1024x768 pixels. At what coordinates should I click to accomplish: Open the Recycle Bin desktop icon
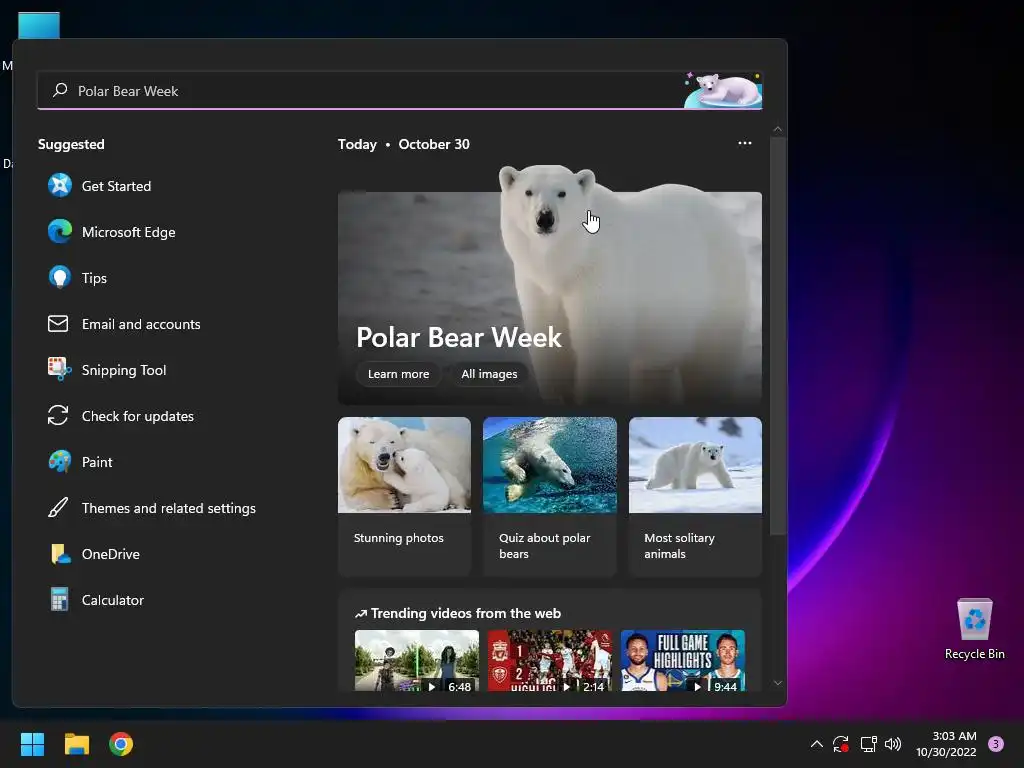click(974, 628)
